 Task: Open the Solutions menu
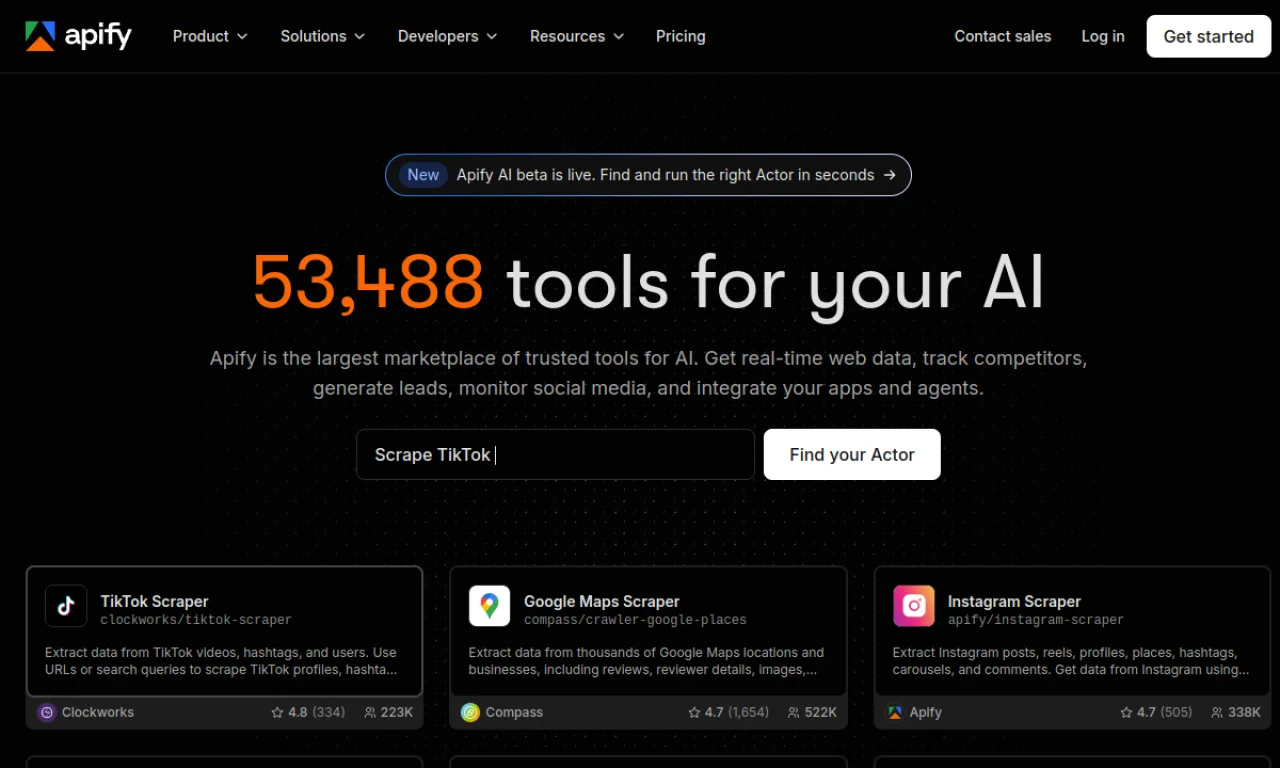pos(323,36)
